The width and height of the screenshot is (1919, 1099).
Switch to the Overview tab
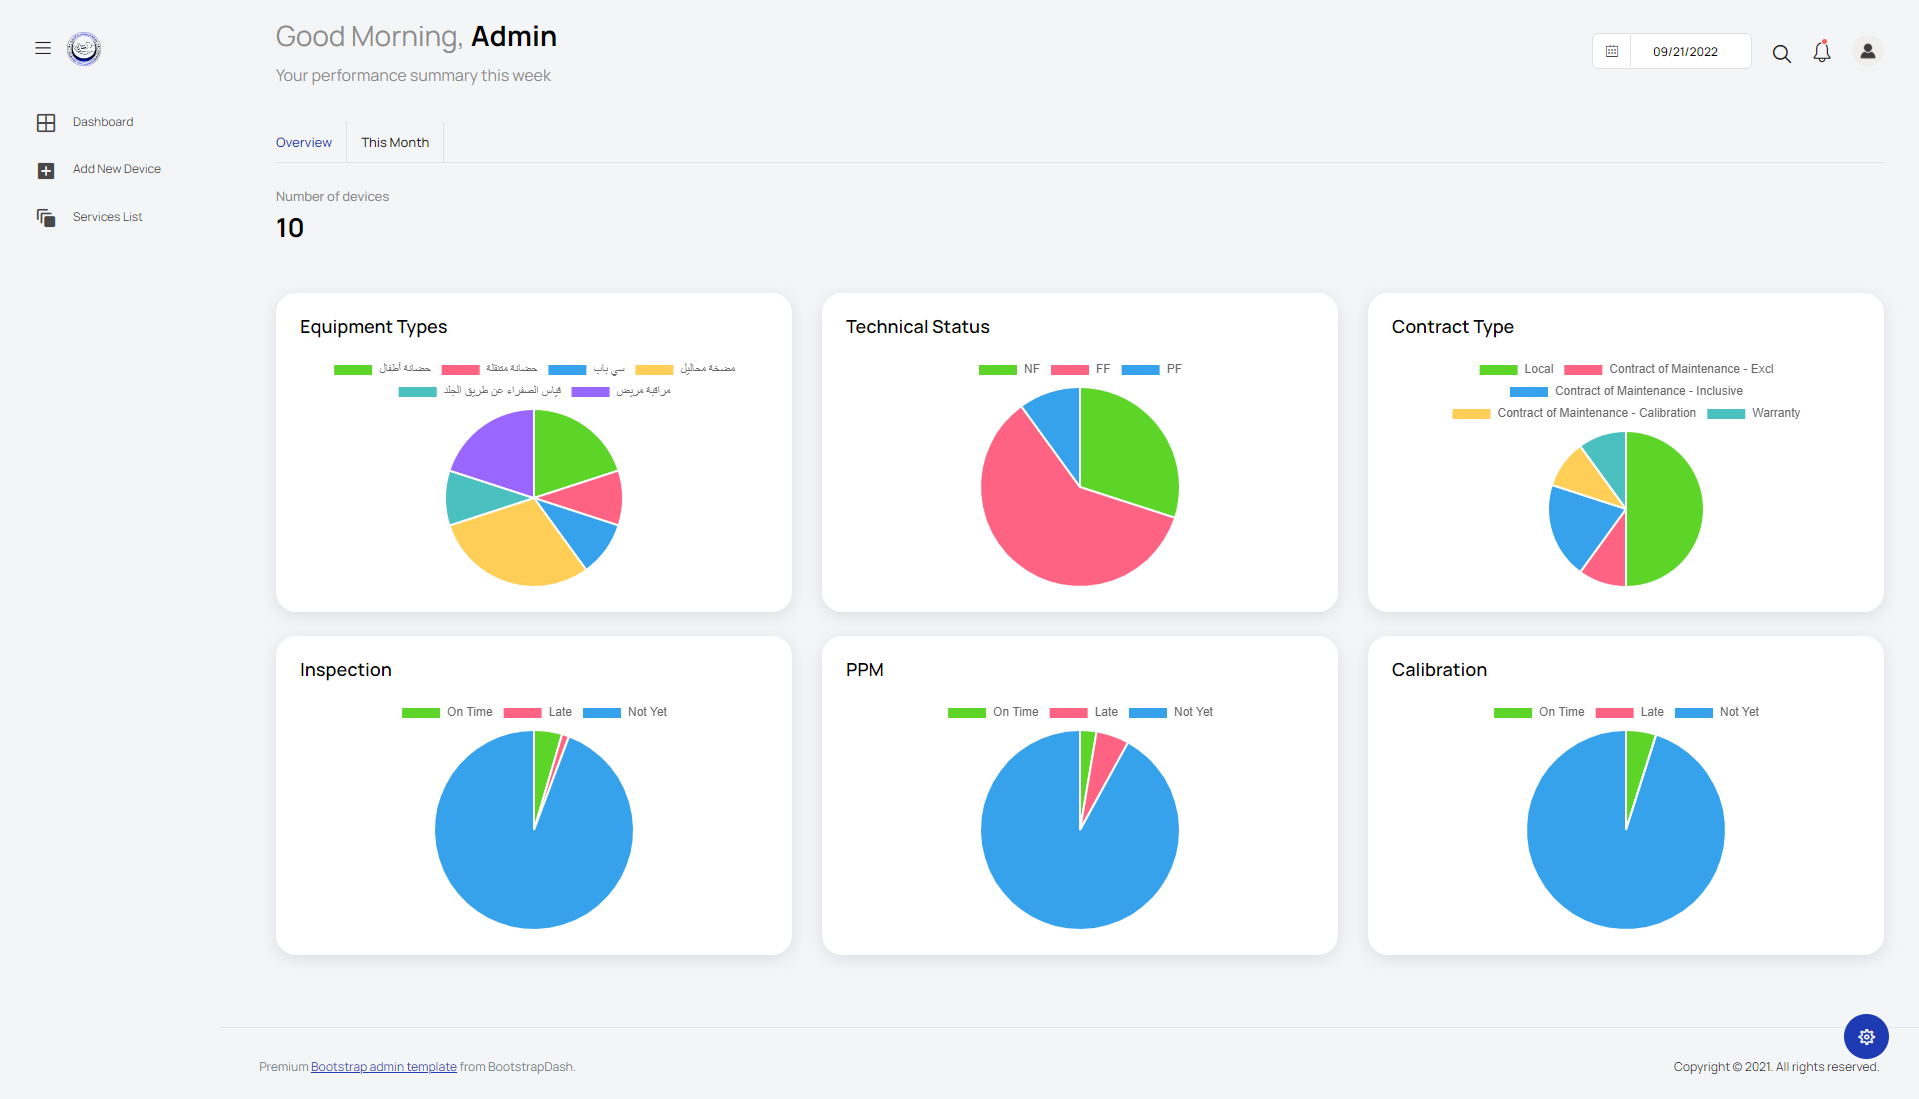click(x=304, y=143)
